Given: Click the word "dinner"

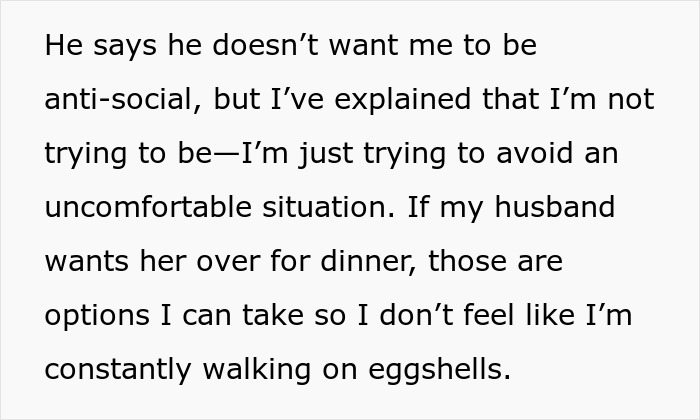Looking at the screenshot, I should point(368,262).
